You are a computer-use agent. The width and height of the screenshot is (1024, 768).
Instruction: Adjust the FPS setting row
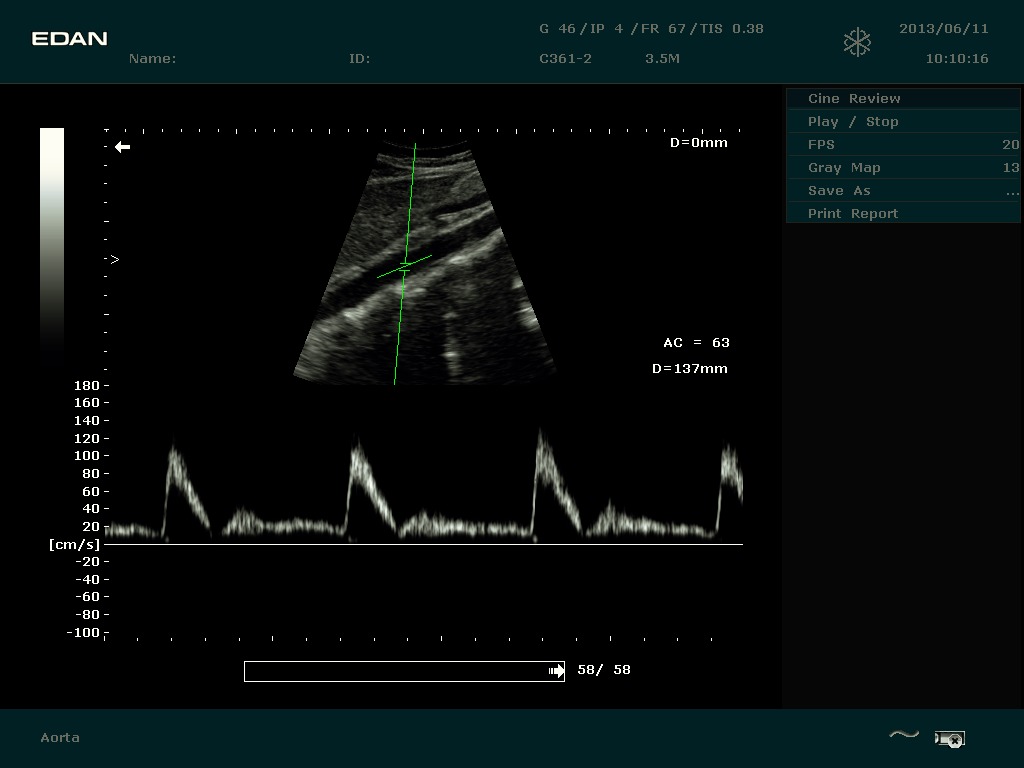902,144
